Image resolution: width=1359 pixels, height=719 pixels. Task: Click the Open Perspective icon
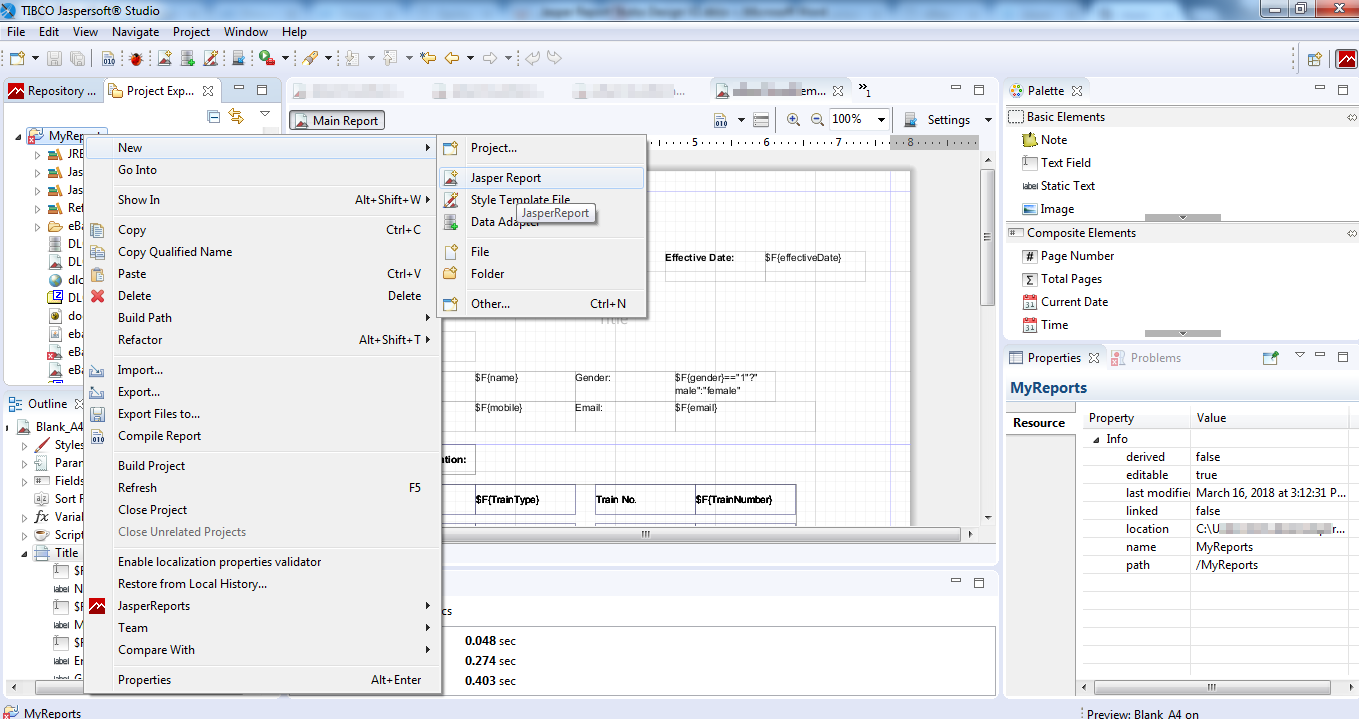tap(1315, 59)
